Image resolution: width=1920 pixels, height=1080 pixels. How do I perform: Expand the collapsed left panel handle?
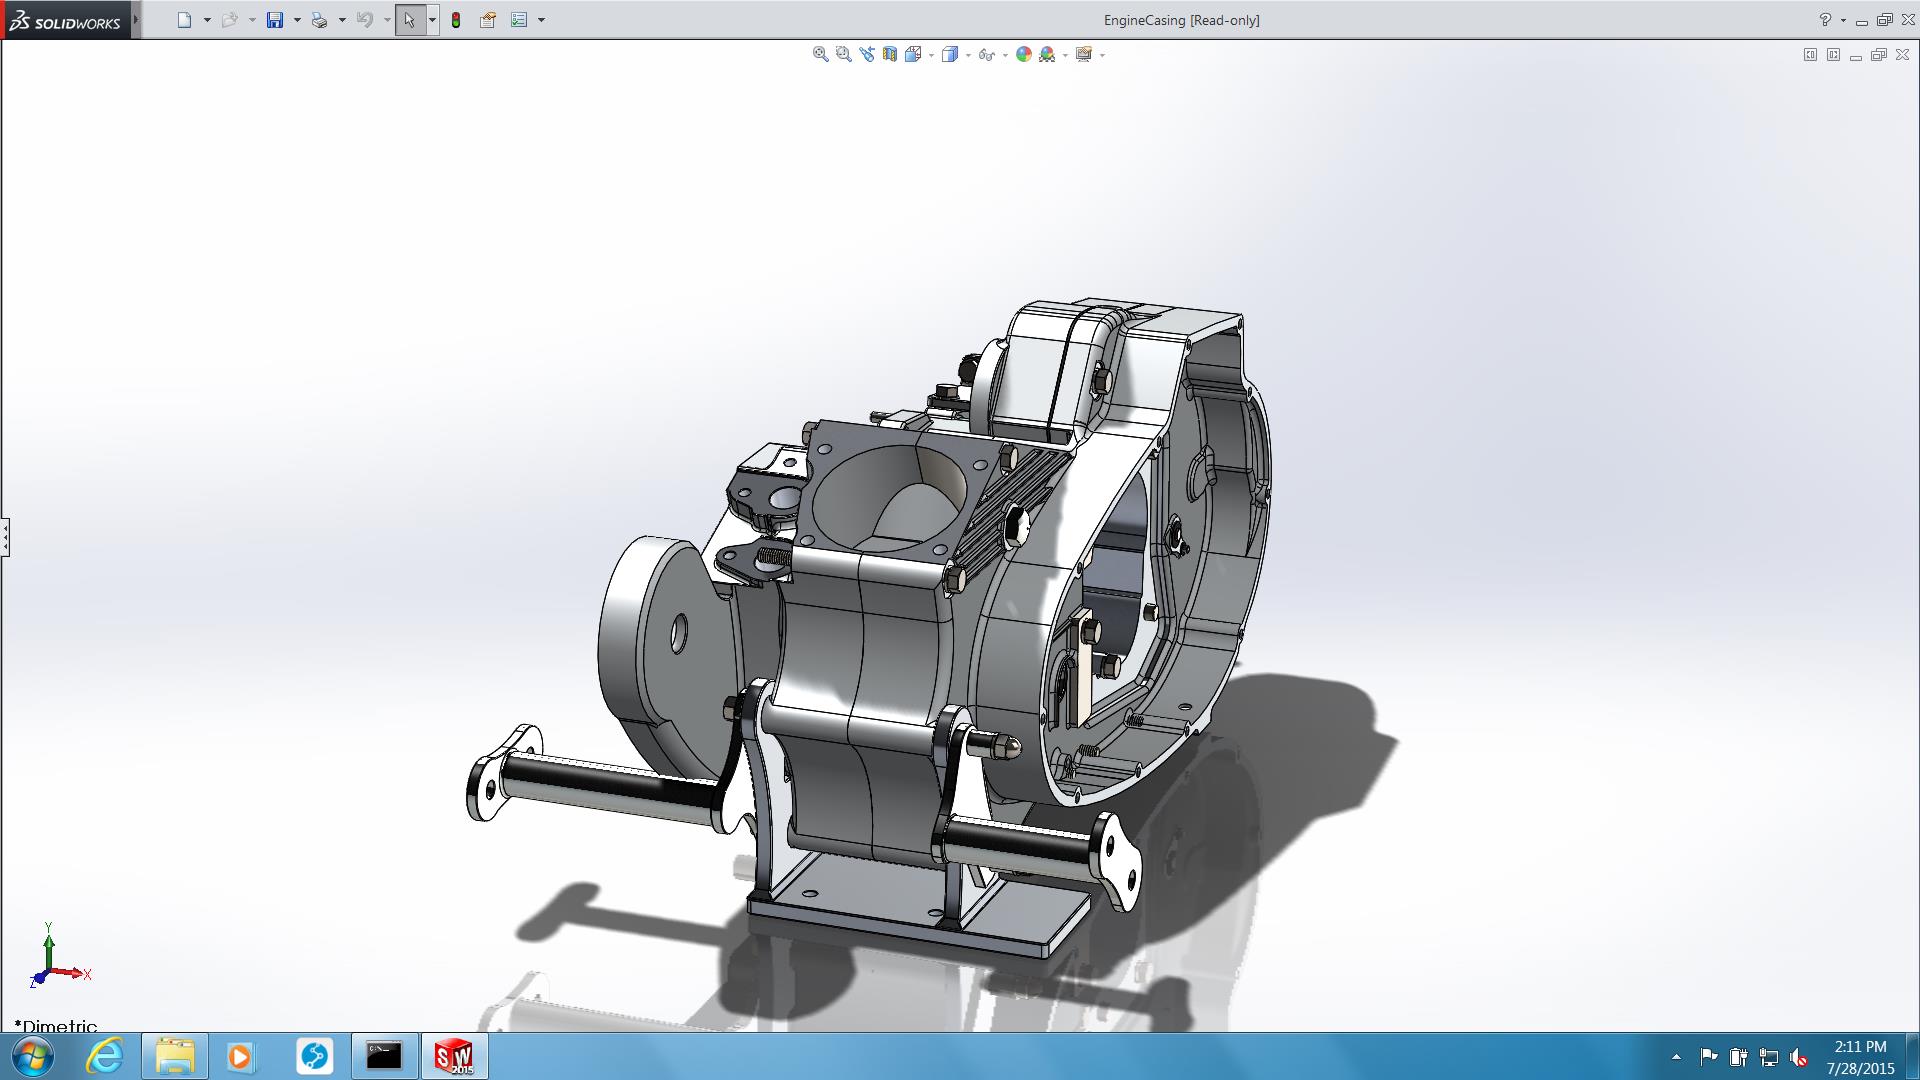(5, 537)
